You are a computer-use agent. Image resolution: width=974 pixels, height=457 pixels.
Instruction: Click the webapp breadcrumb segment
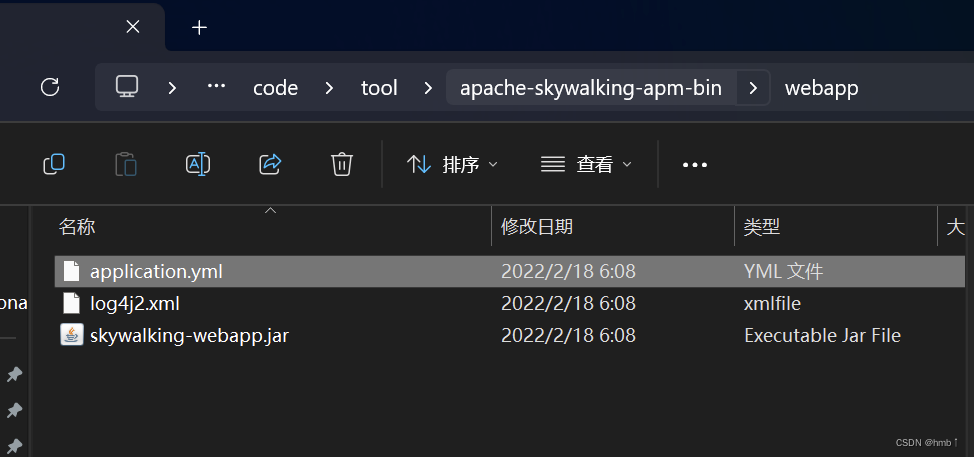[x=821, y=88]
